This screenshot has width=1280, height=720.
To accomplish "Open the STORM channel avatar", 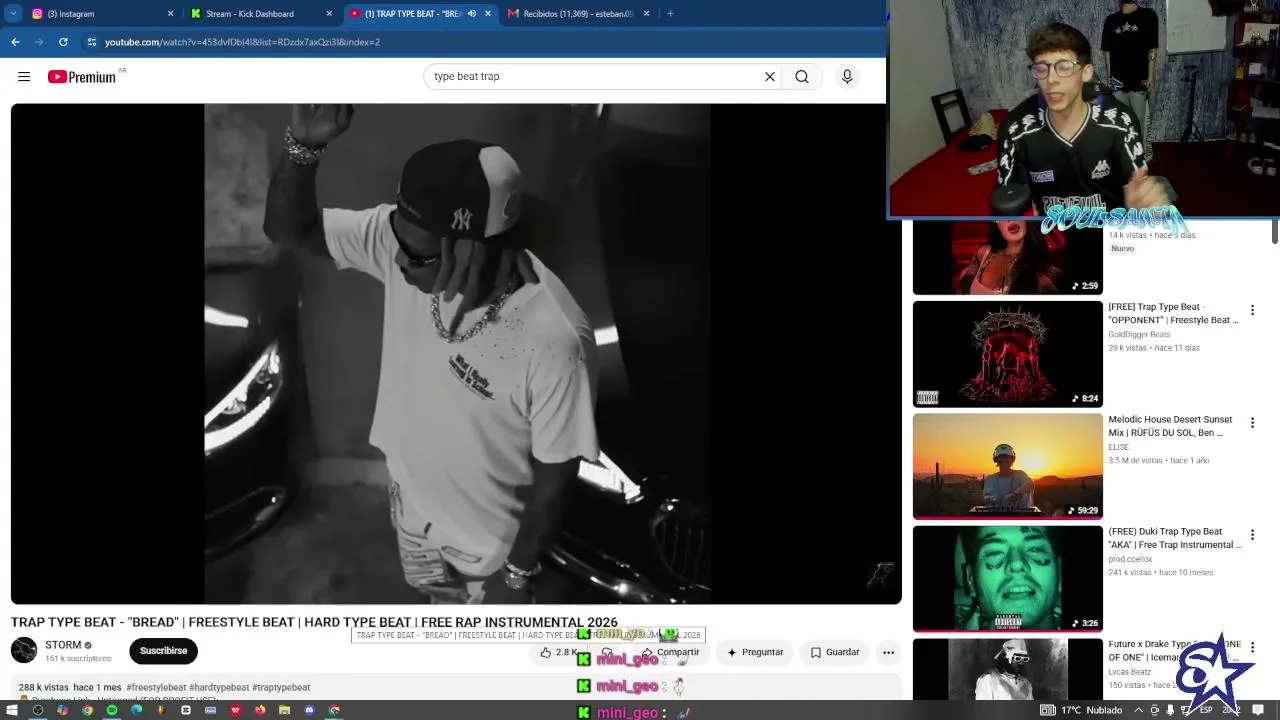I will [x=24, y=650].
